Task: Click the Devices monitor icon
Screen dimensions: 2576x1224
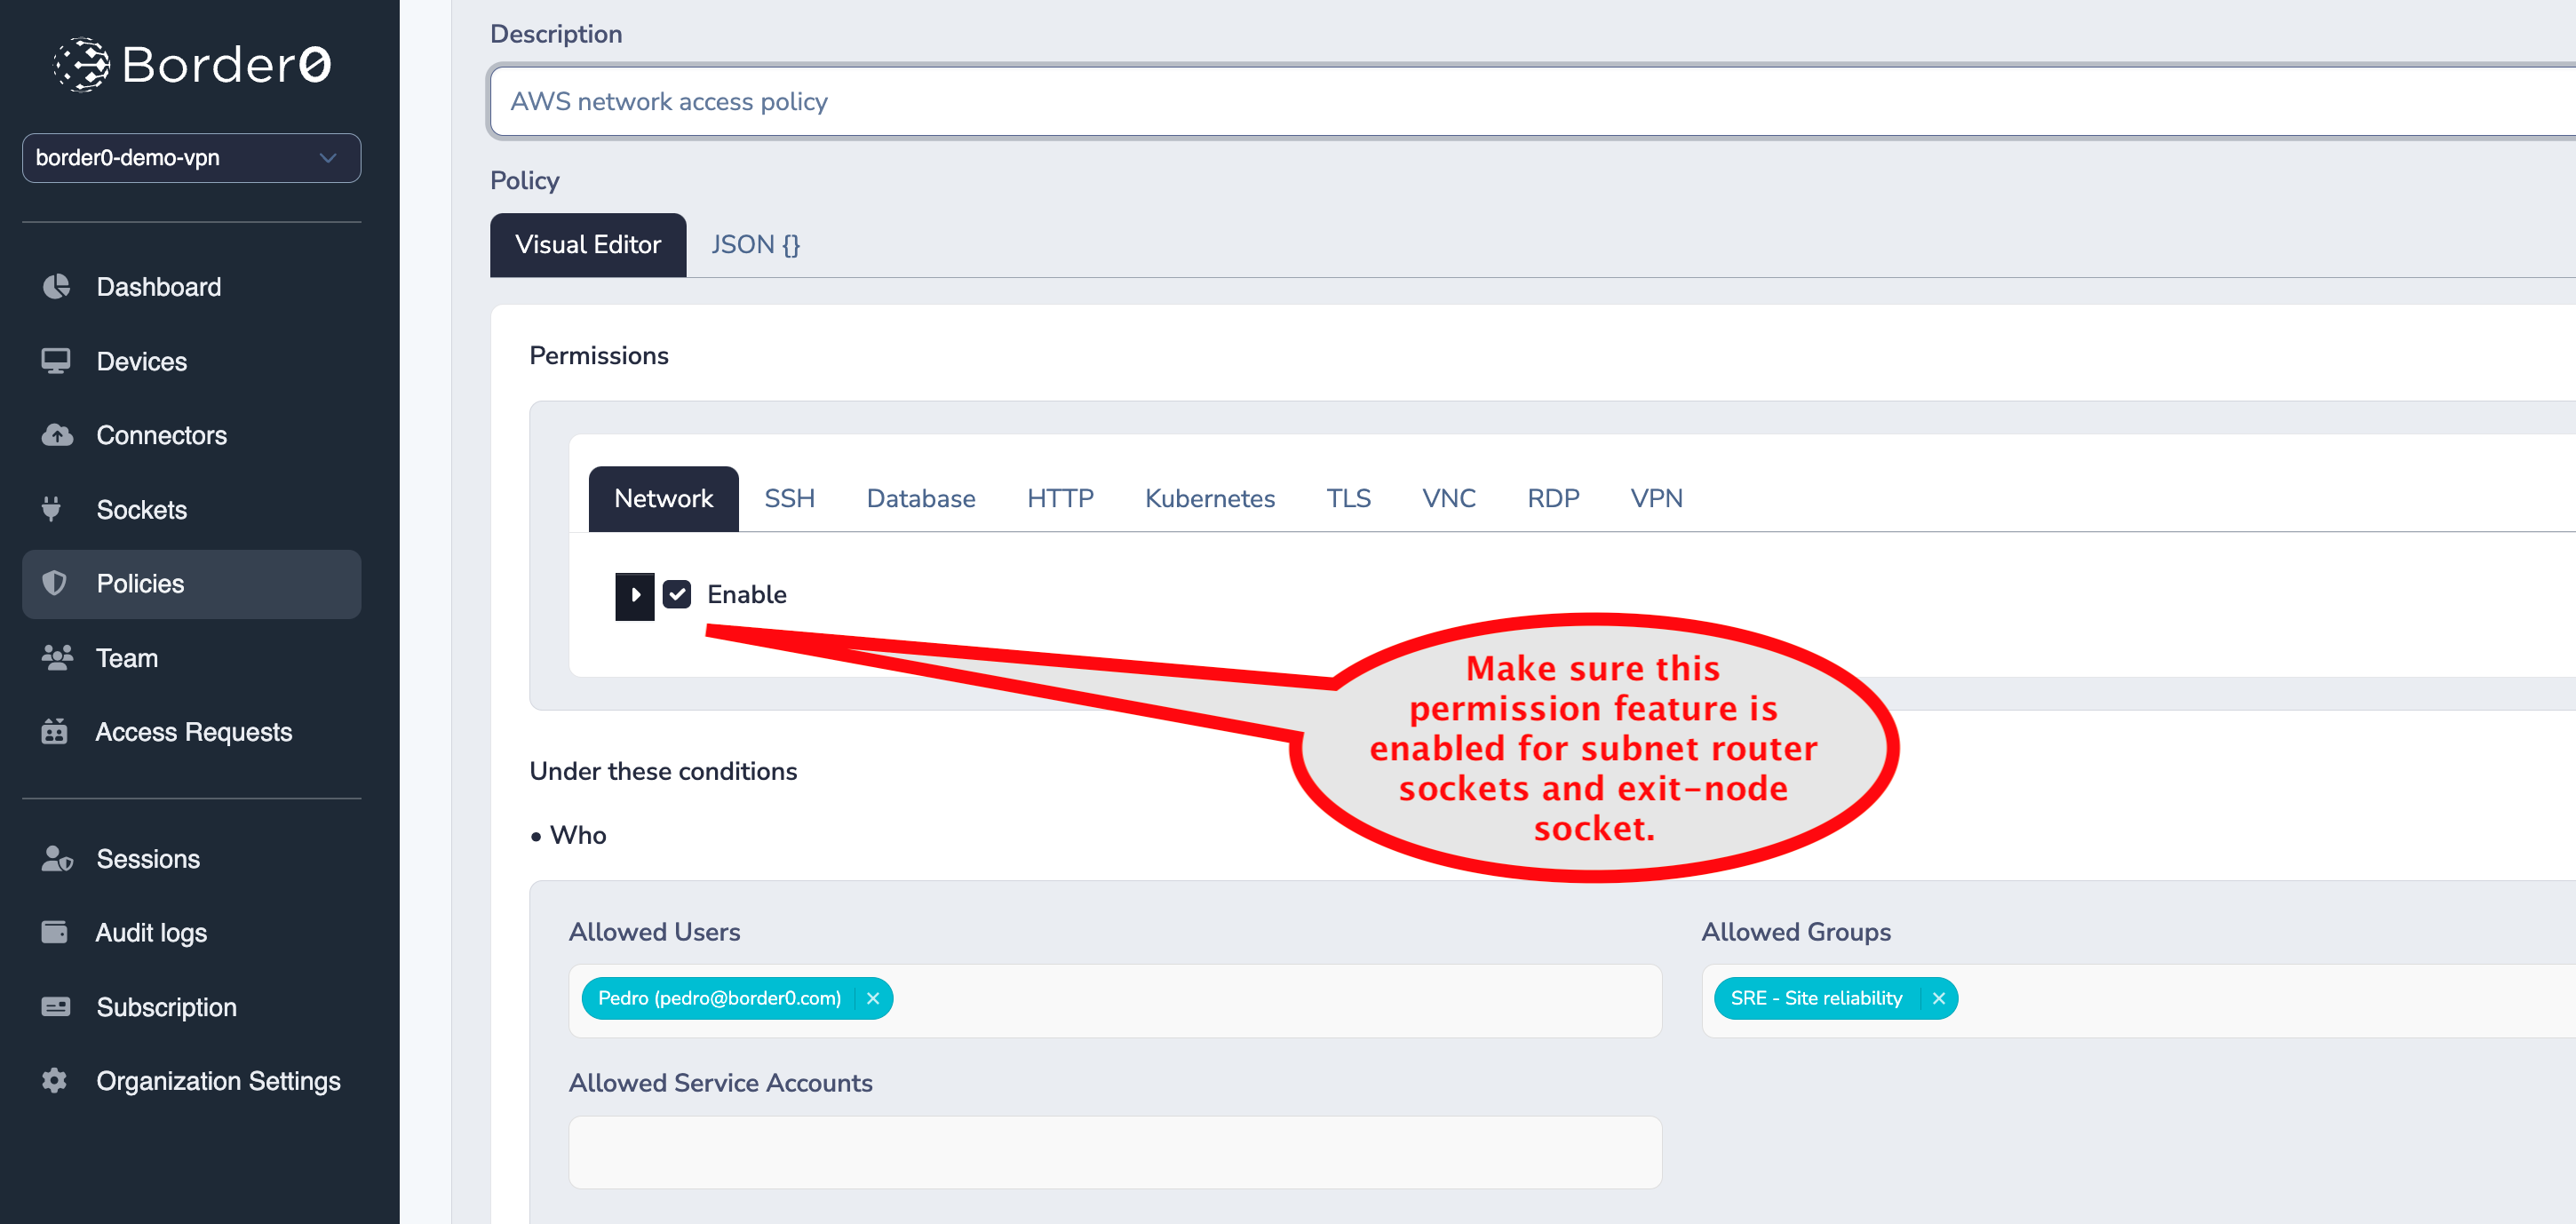Action: [x=56, y=361]
